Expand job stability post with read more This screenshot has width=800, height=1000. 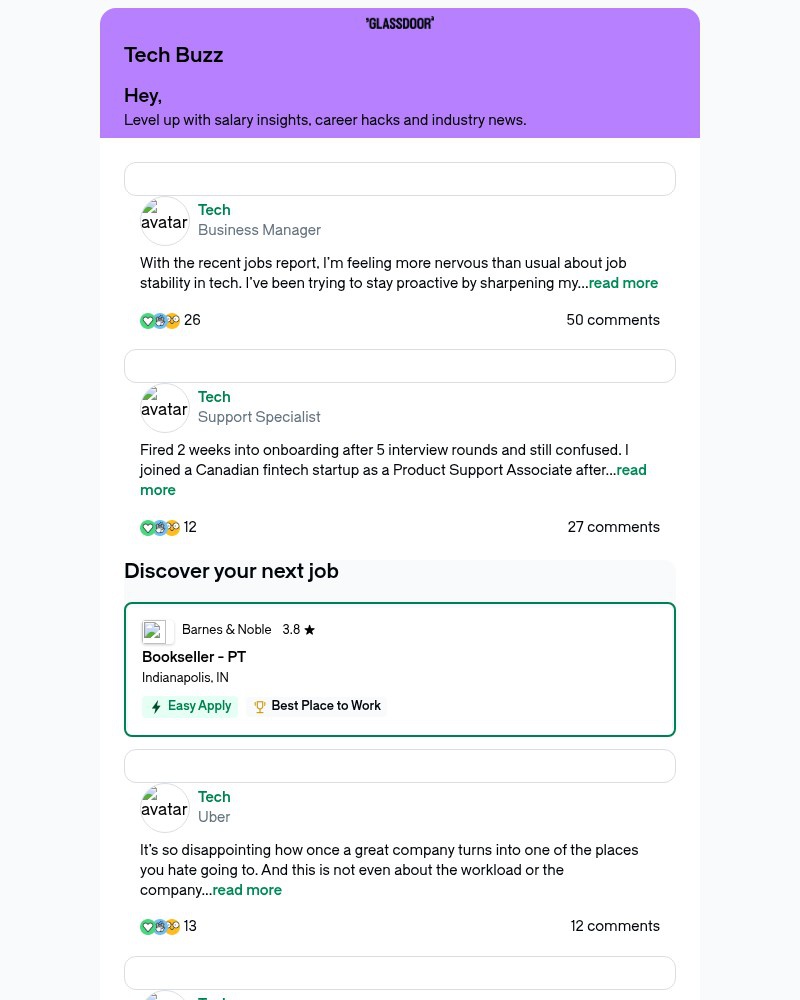623,283
